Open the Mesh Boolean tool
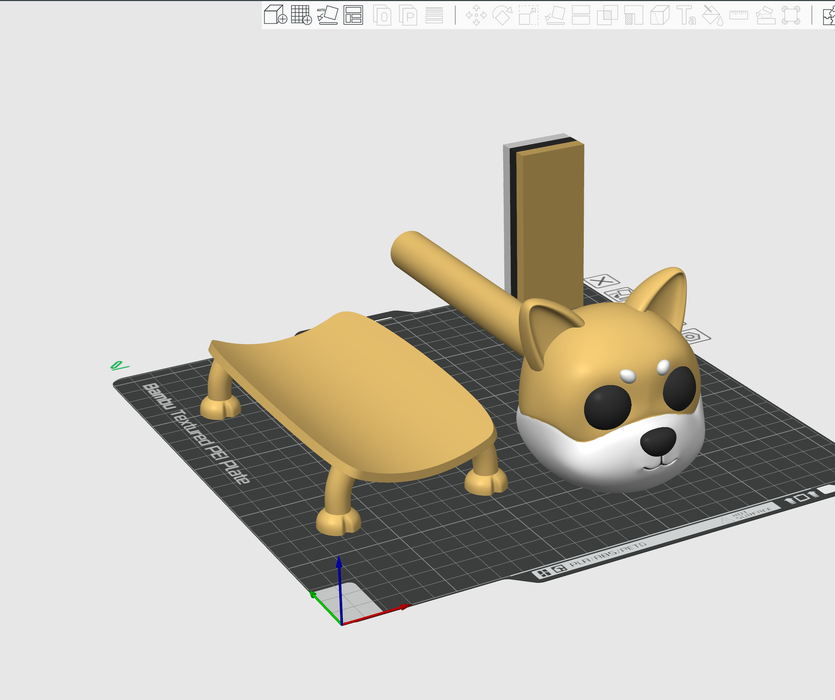 pyautogui.click(x=607, y=15)
